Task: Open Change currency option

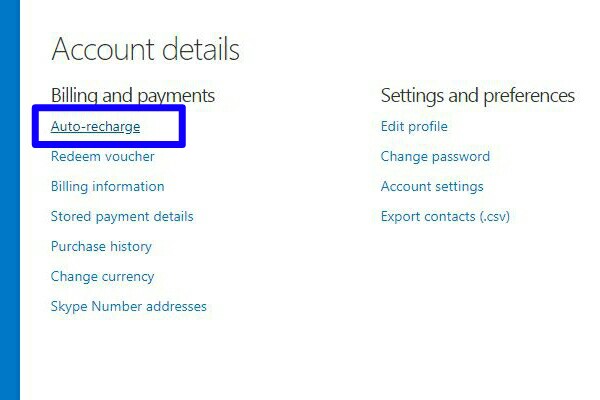Action: tap(102, 276)
